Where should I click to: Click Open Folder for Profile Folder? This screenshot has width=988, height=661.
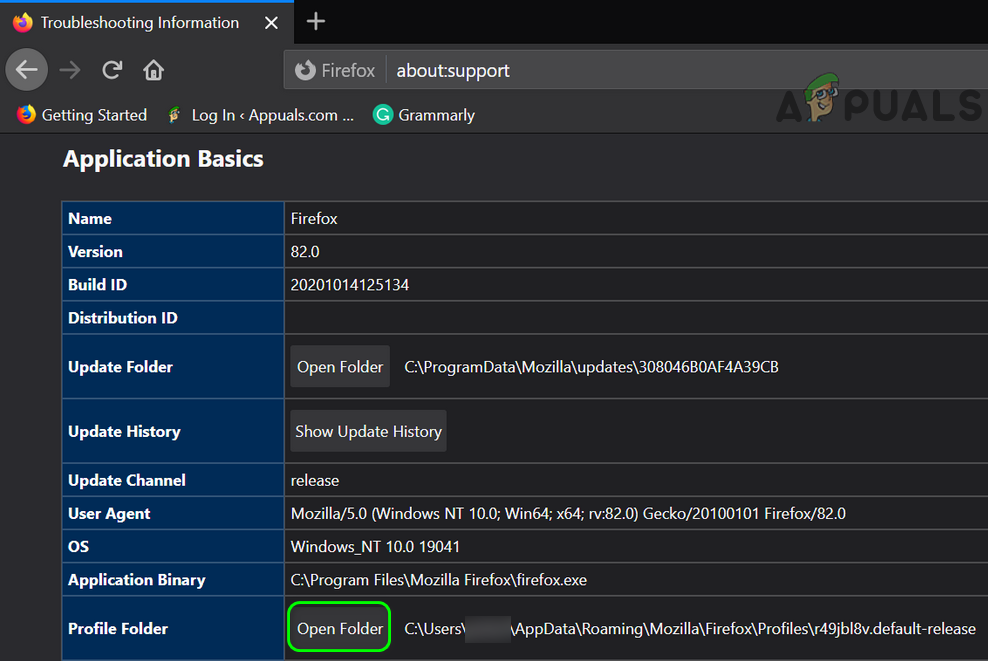[340, 628]
